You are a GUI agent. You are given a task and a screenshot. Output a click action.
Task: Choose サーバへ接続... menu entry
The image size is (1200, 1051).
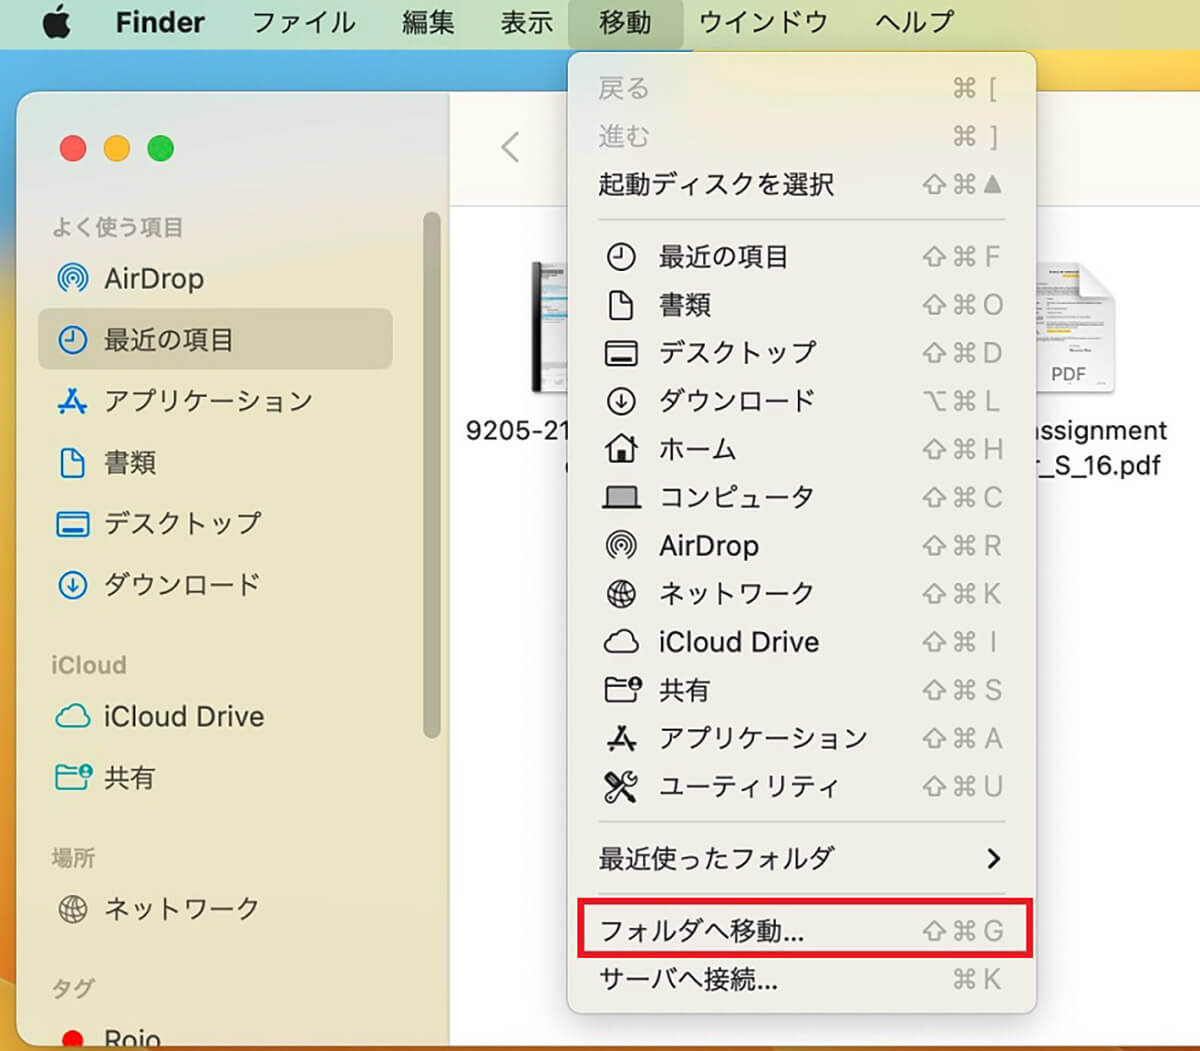800,979
